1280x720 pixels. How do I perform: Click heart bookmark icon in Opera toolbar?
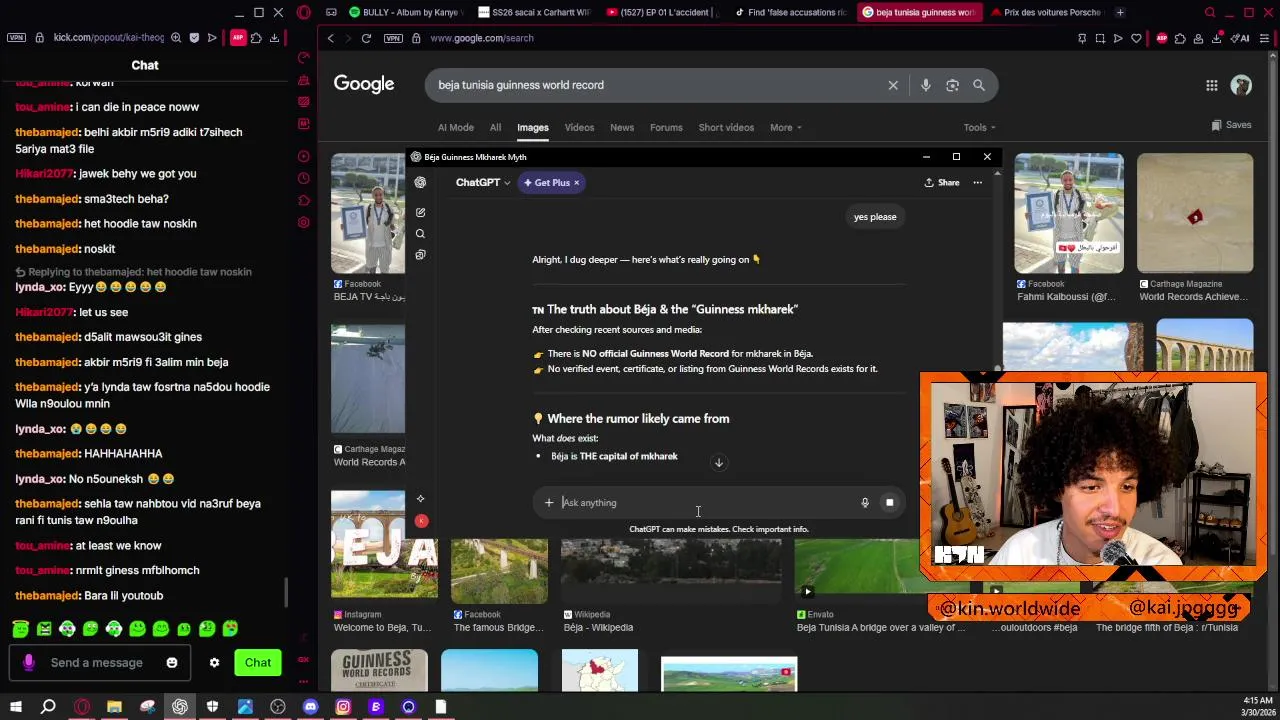tap(1136, 38)
